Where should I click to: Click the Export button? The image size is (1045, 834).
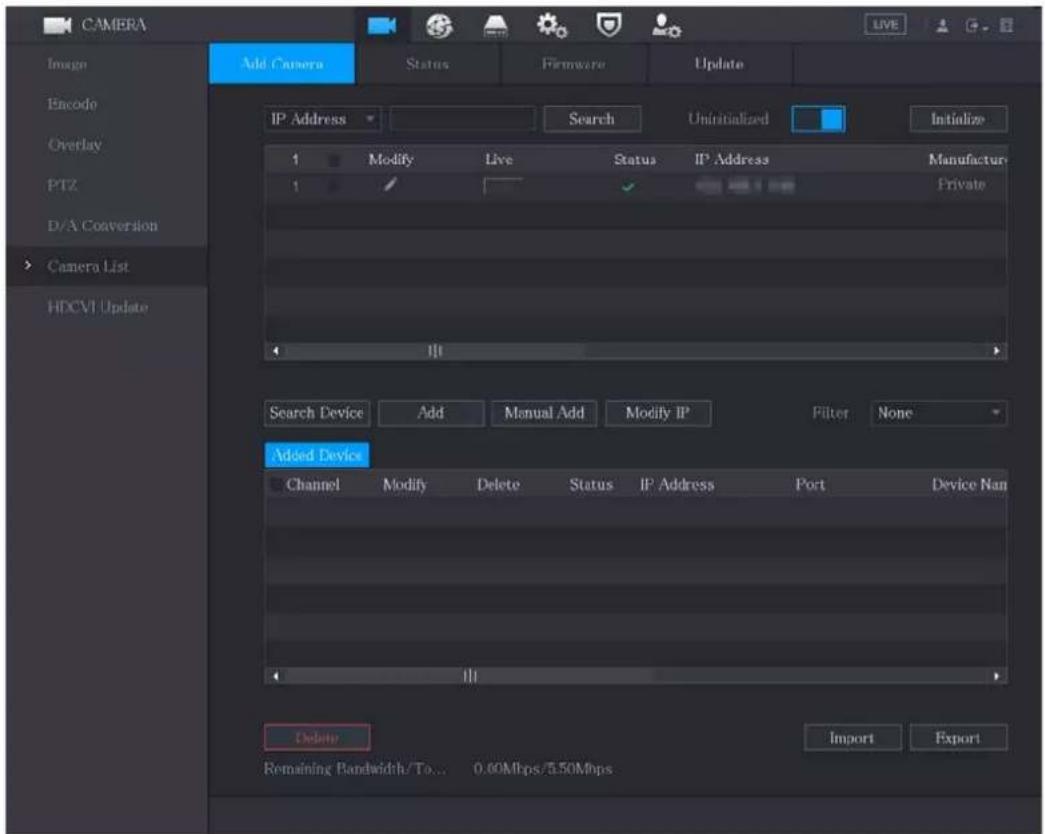[958, 738]
